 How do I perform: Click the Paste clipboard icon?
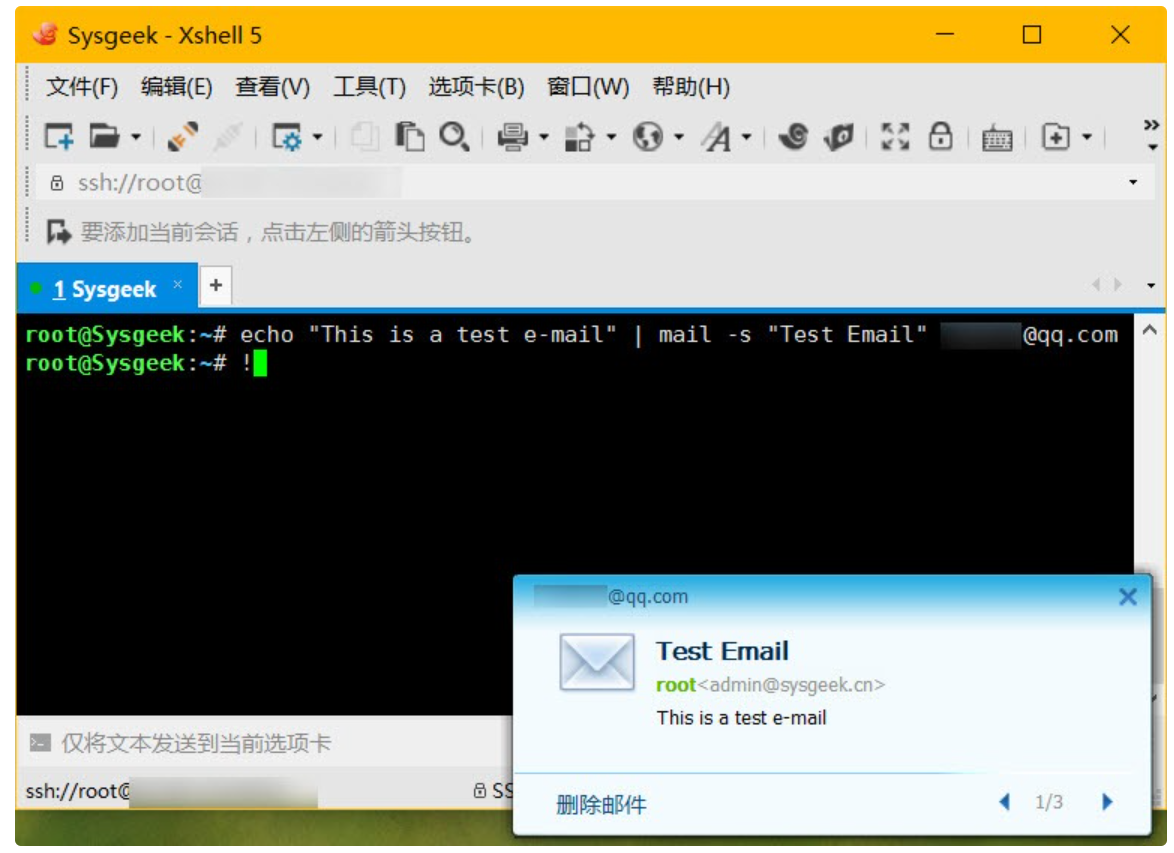(x=409, y=136)
